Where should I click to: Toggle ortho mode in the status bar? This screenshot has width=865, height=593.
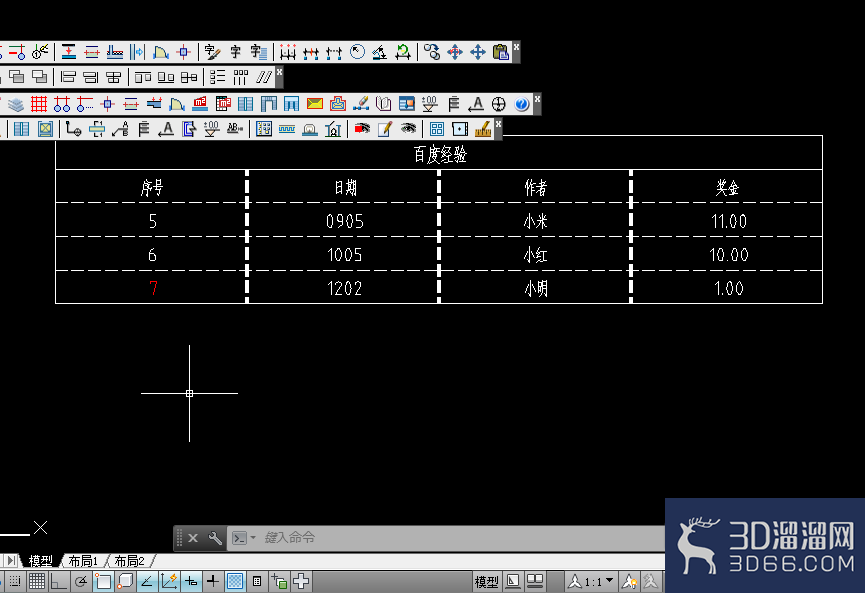(x=58, y=581)
